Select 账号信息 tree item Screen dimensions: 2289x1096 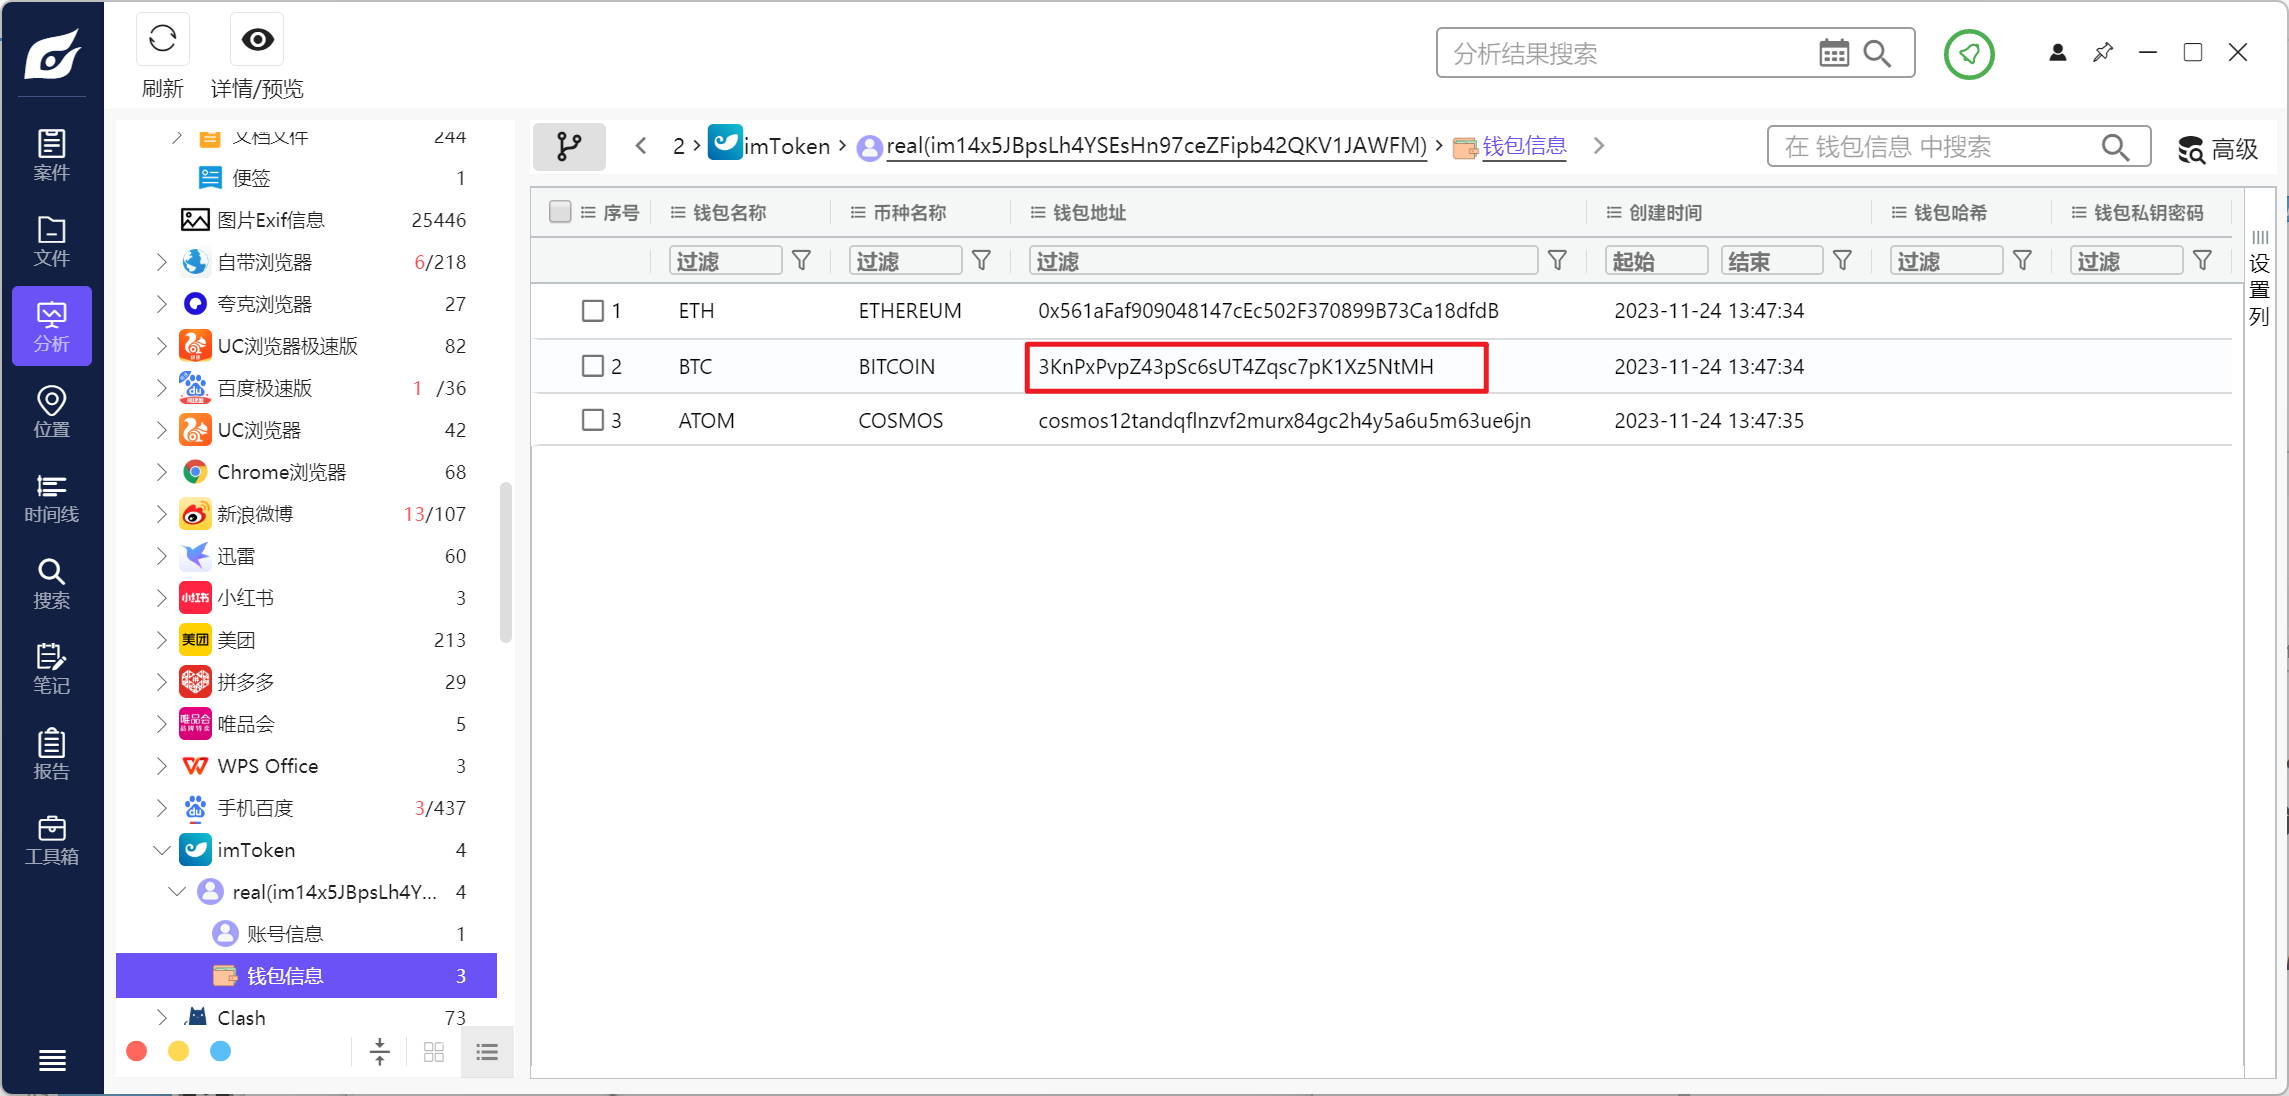point(306,934)
